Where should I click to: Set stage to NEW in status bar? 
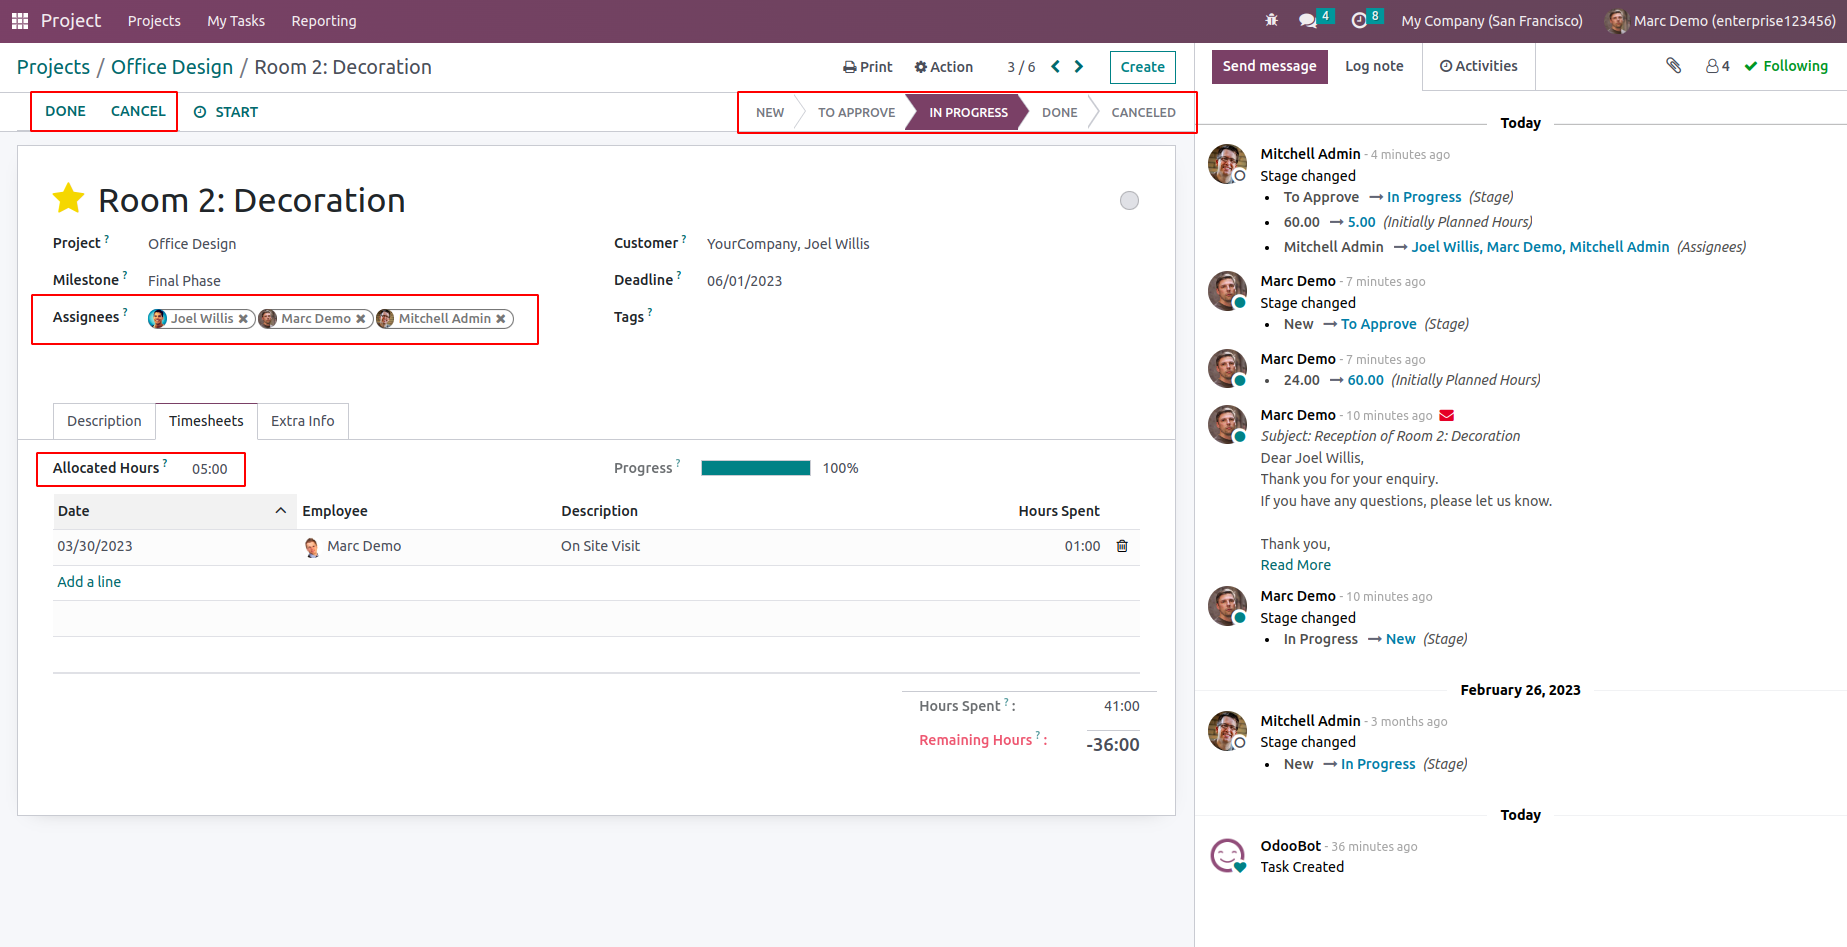pyautogui.click(x=770, y=112)
